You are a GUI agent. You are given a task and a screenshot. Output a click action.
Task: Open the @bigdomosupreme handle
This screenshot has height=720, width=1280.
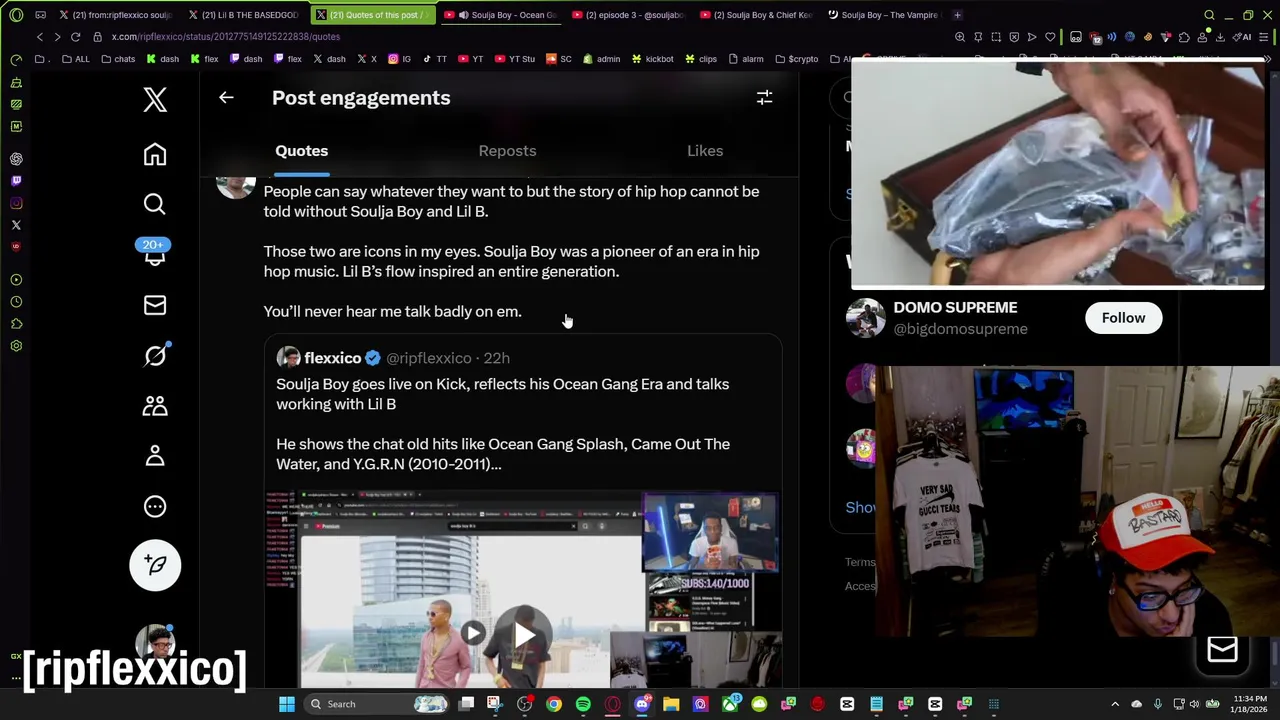(960, 329)
